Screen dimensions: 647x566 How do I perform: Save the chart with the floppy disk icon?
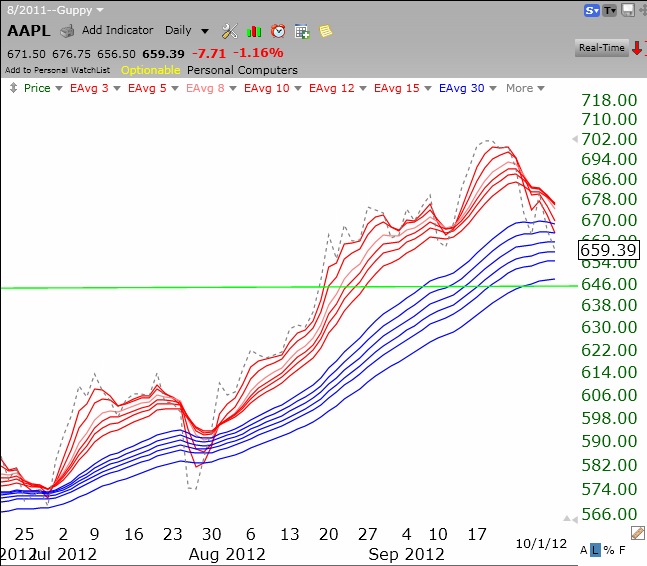pos(628,10)
